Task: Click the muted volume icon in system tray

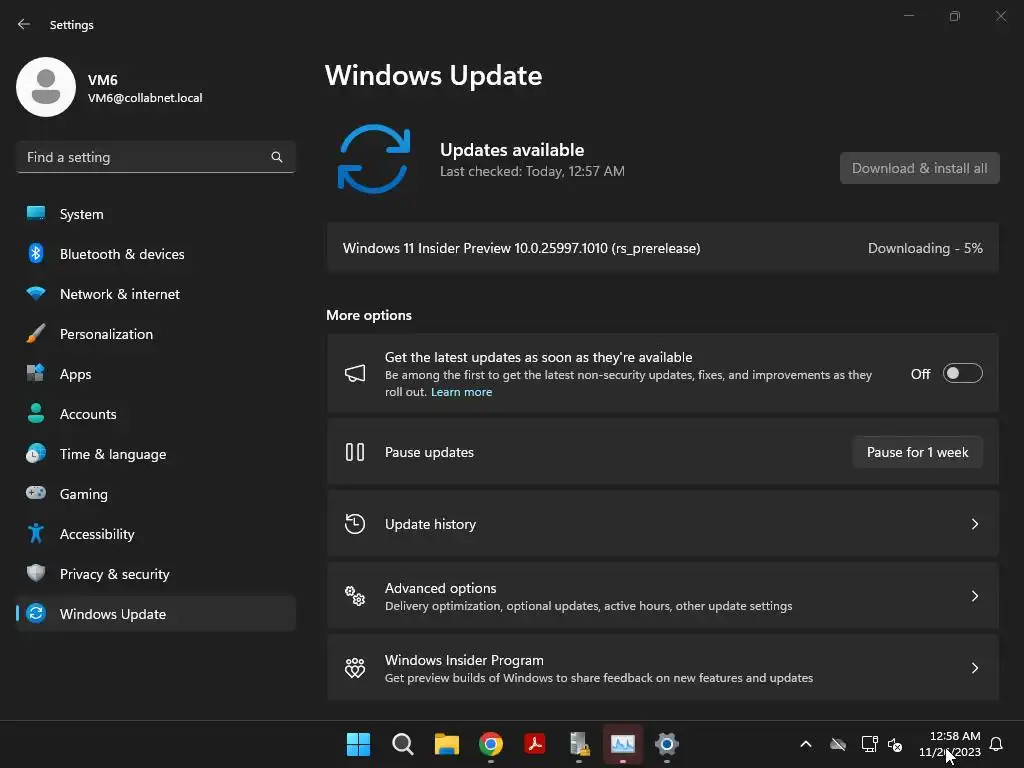Action: tap(895, 744)
